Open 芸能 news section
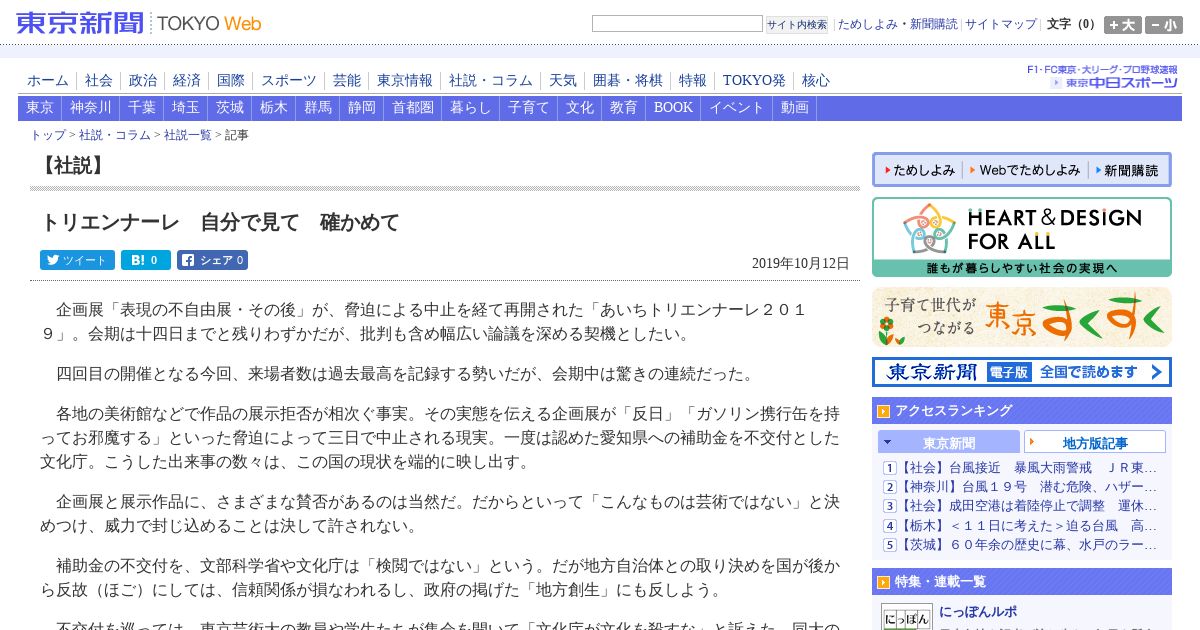 (347, 80)
